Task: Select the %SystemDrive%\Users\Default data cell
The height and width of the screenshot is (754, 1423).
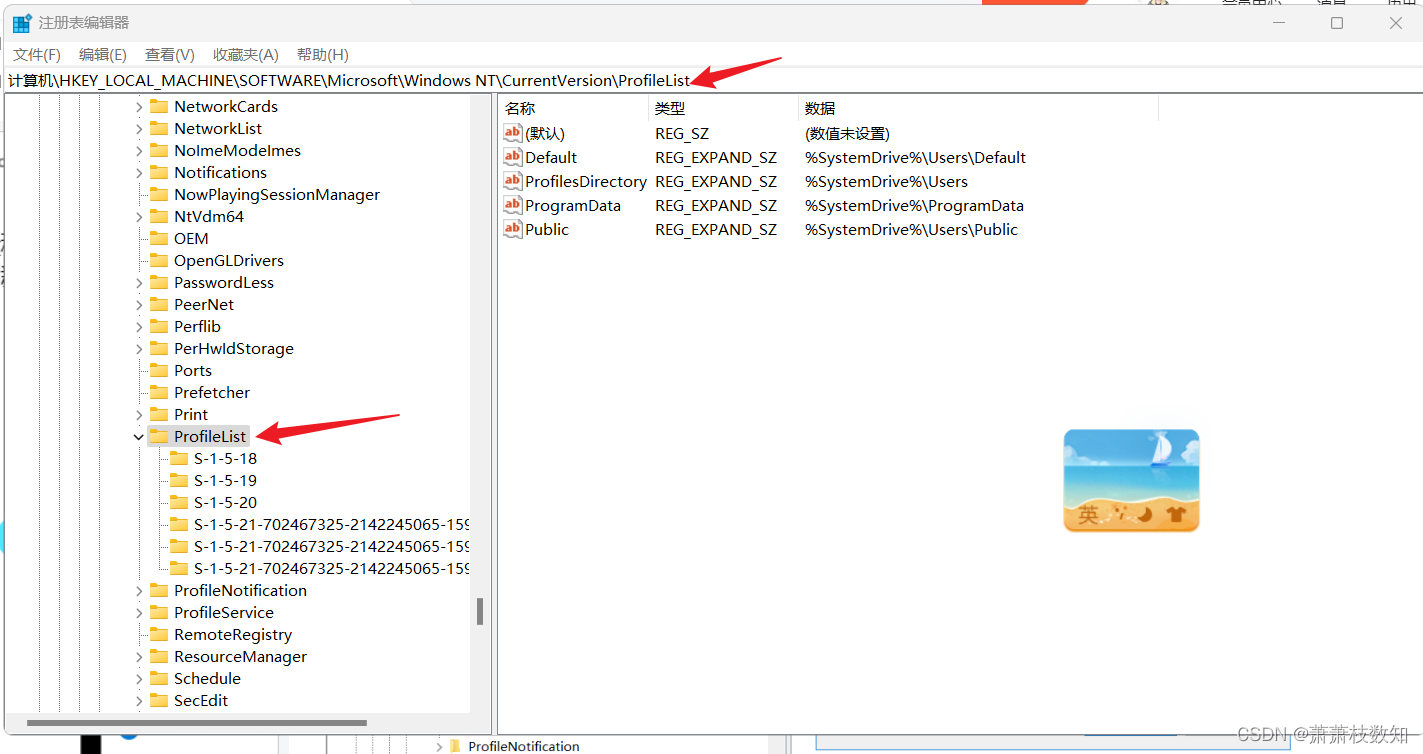Action: 916,158
